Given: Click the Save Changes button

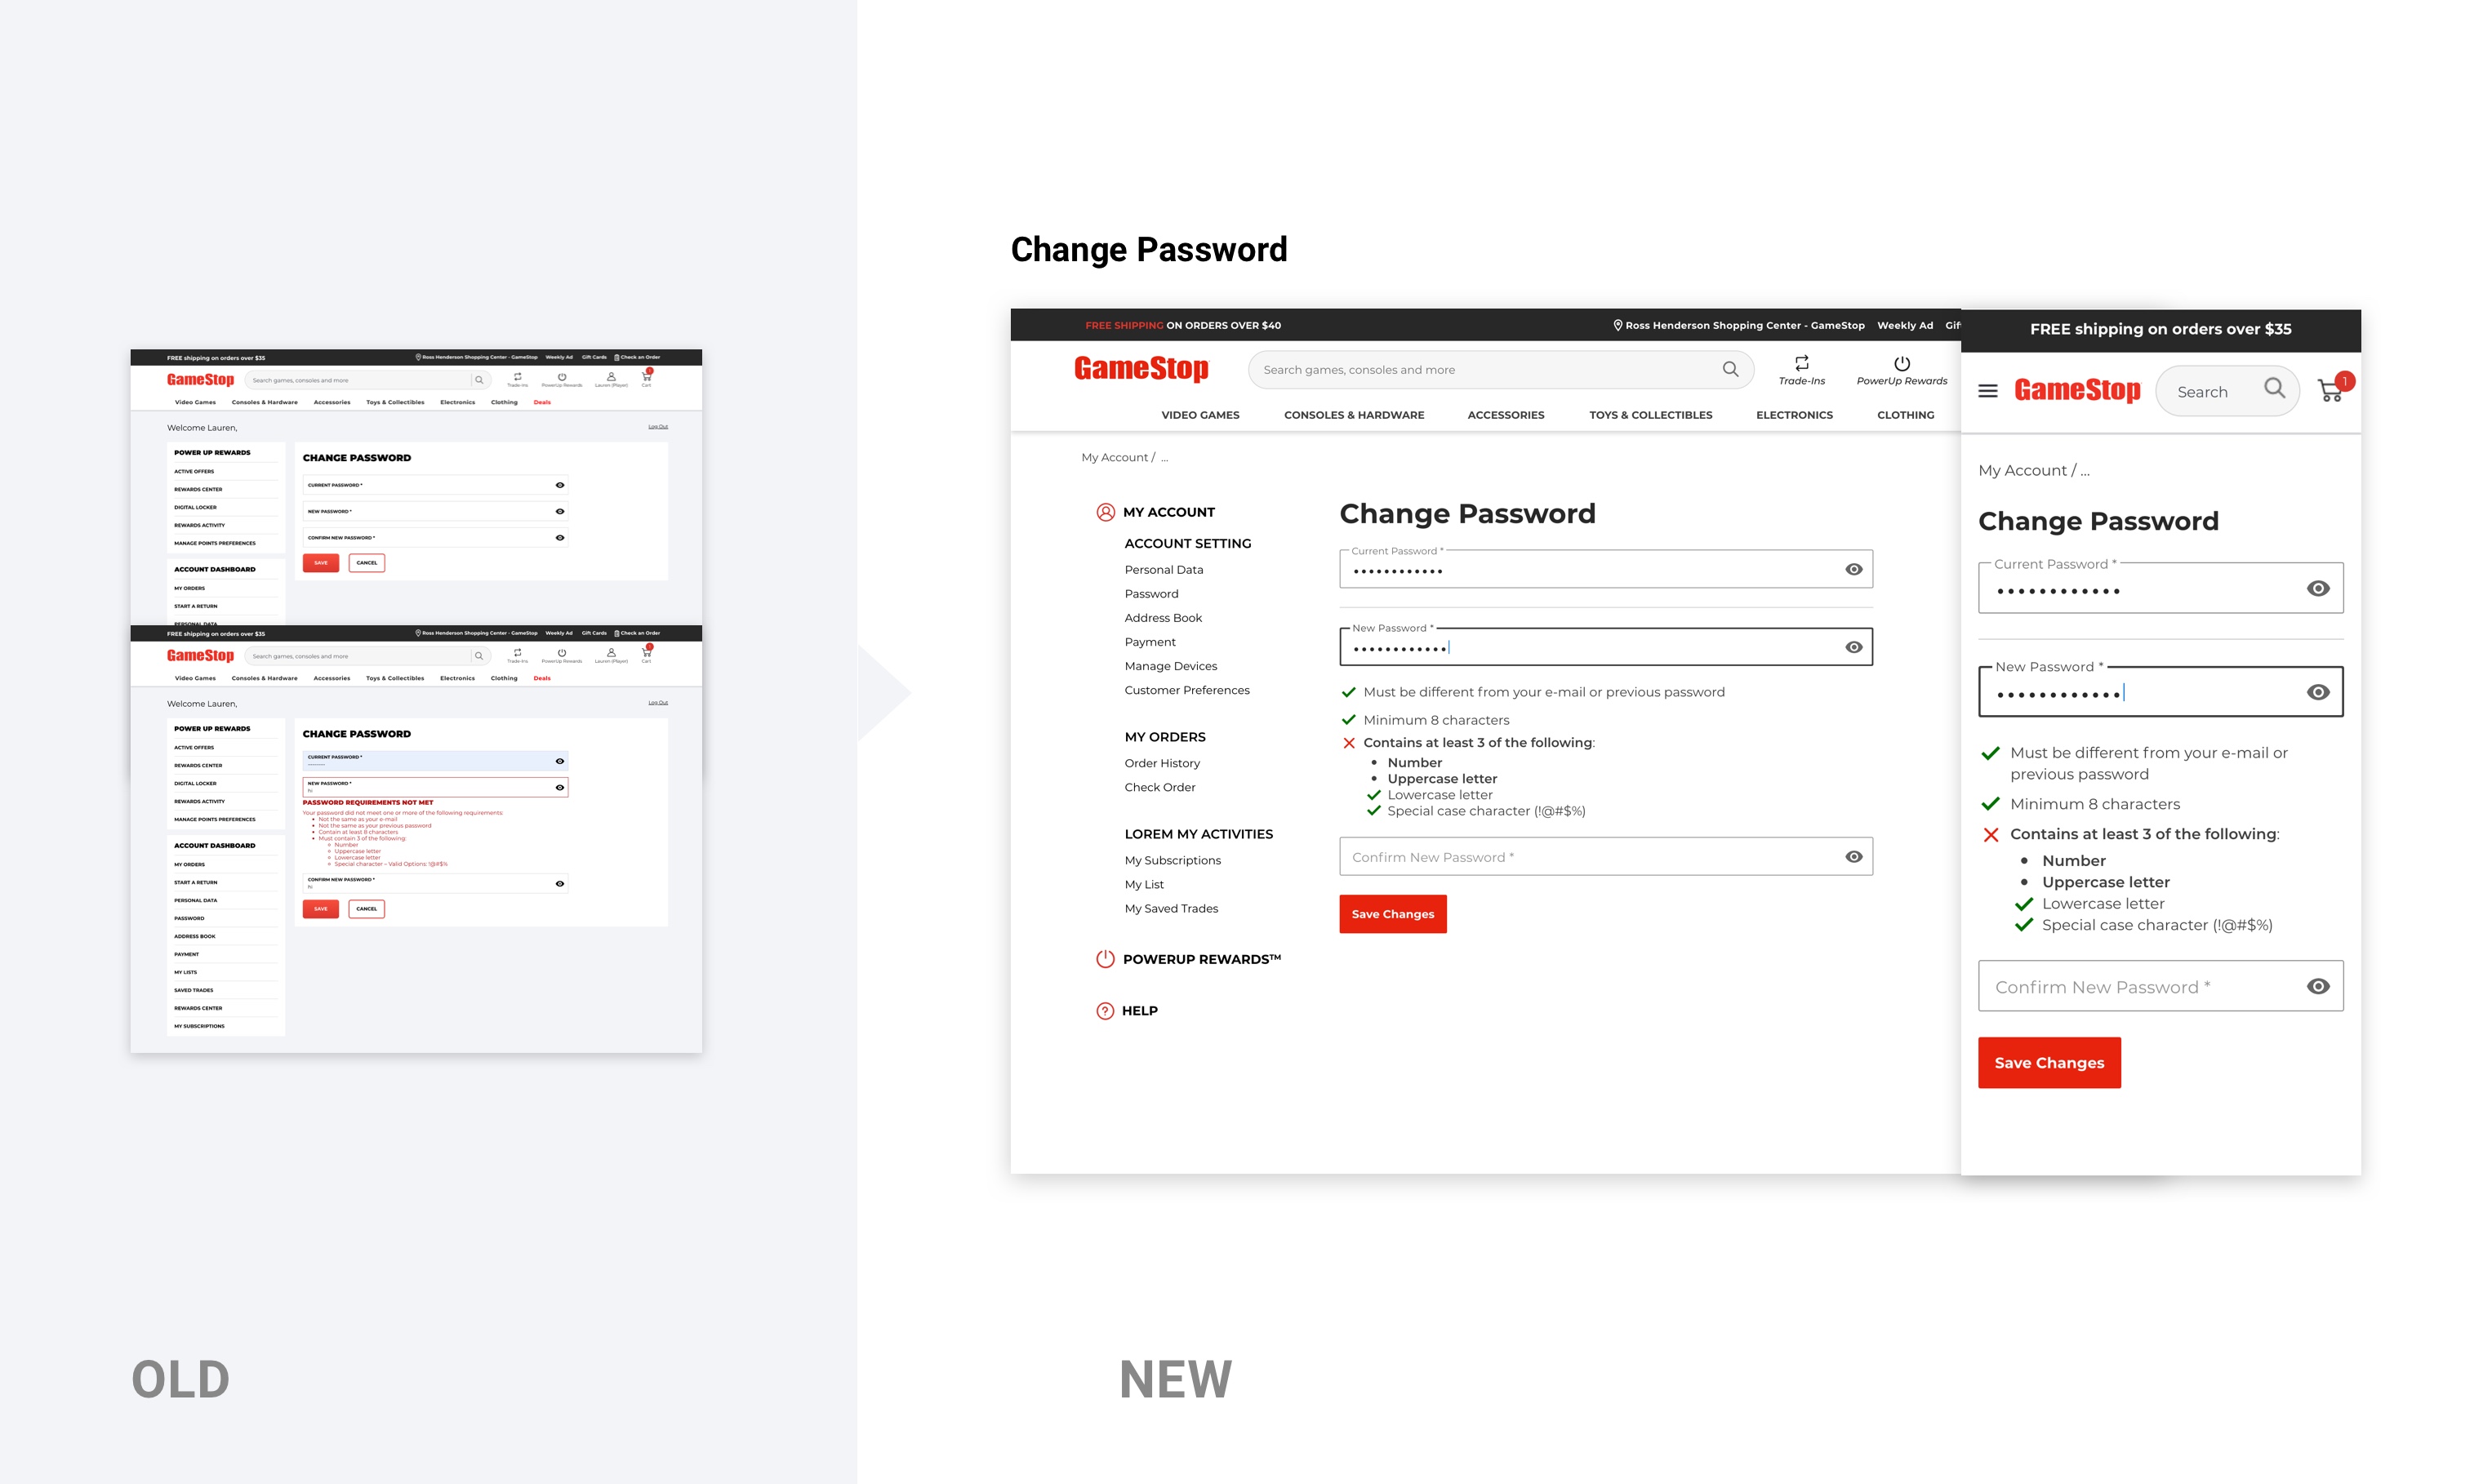Looking at the screenshot, I should pyautogui.click(x=1395, y=913).
